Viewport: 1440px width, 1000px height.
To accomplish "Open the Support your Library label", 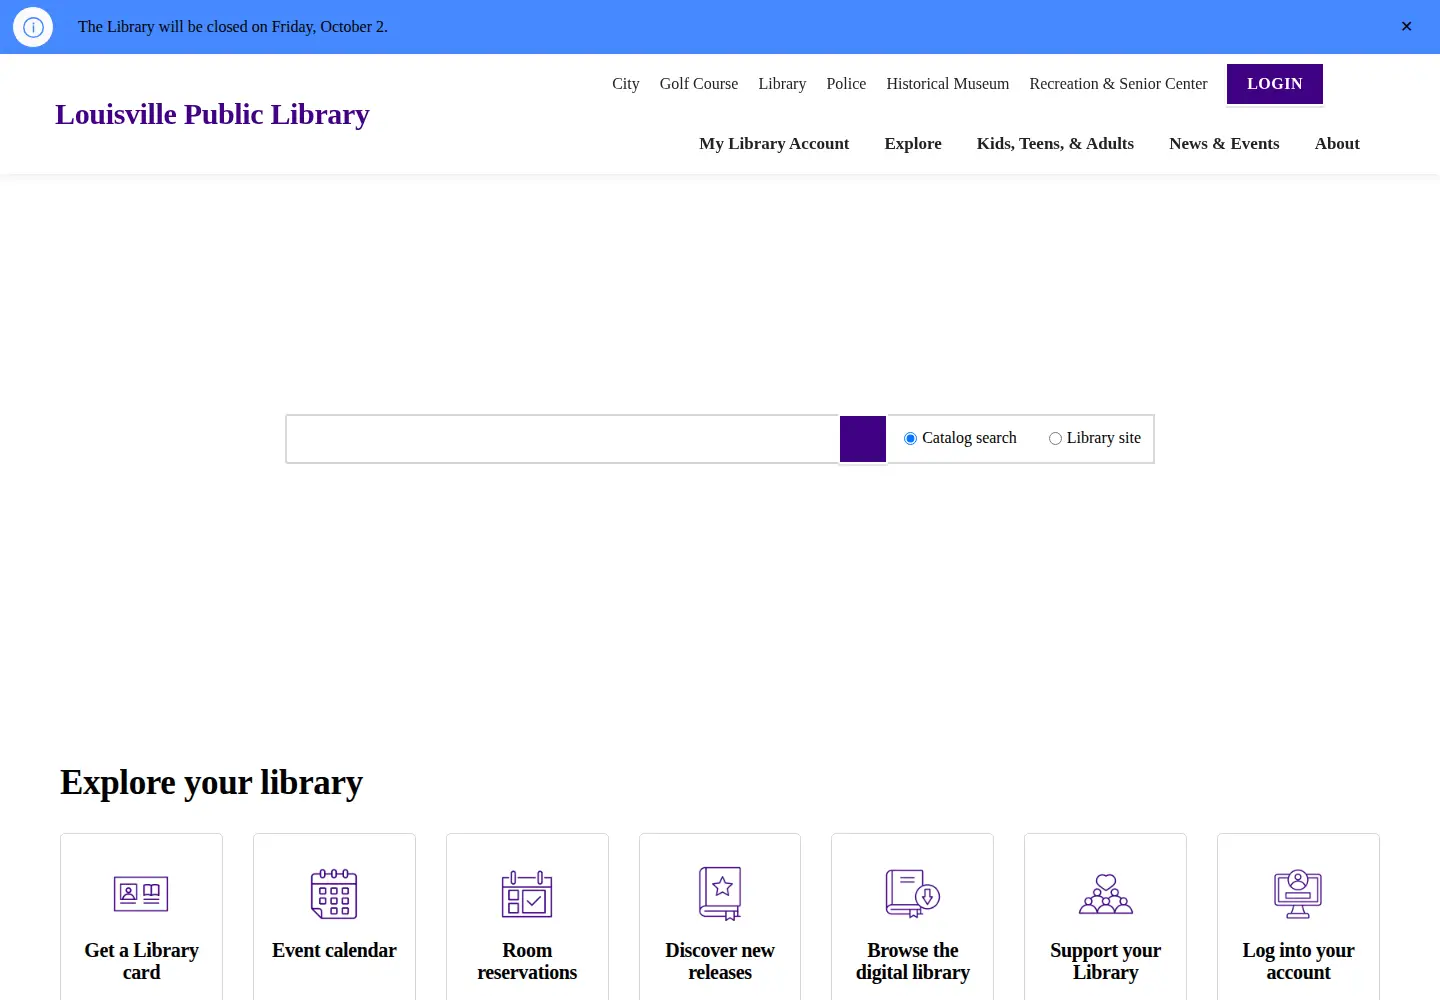I will tap(1106, 961).
